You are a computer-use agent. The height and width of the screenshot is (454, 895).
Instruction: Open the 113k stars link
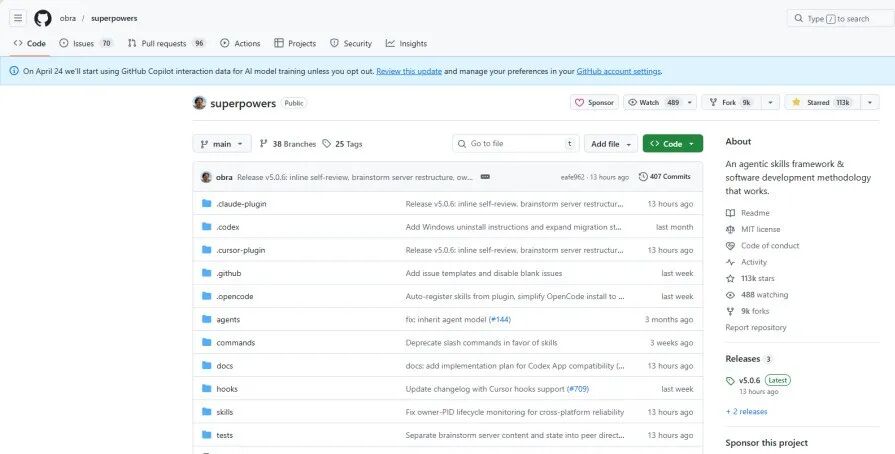(751, 279)
